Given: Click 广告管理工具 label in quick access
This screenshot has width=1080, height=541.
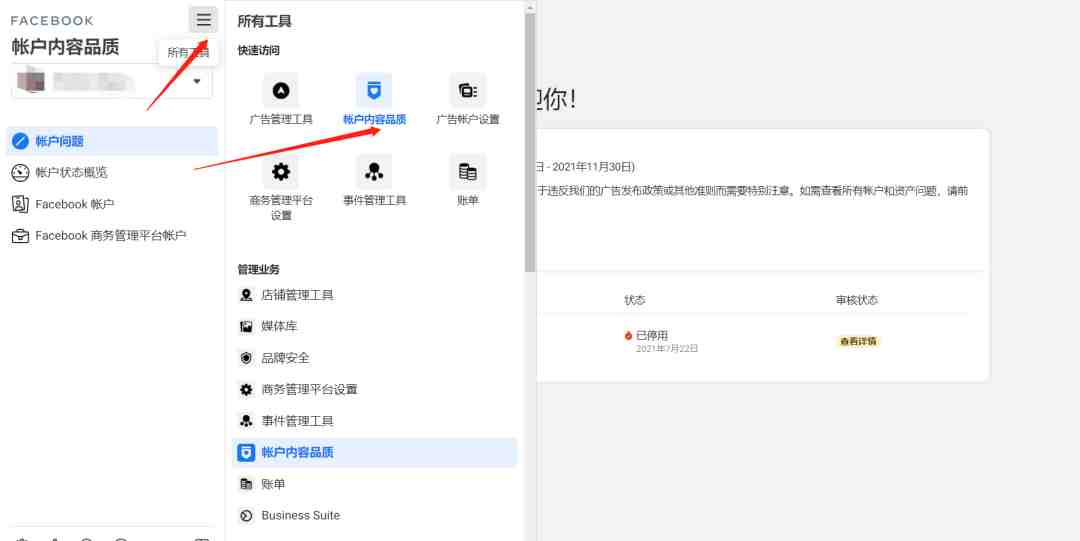Looking at the screenshot, I should click(x=281, y=119).
